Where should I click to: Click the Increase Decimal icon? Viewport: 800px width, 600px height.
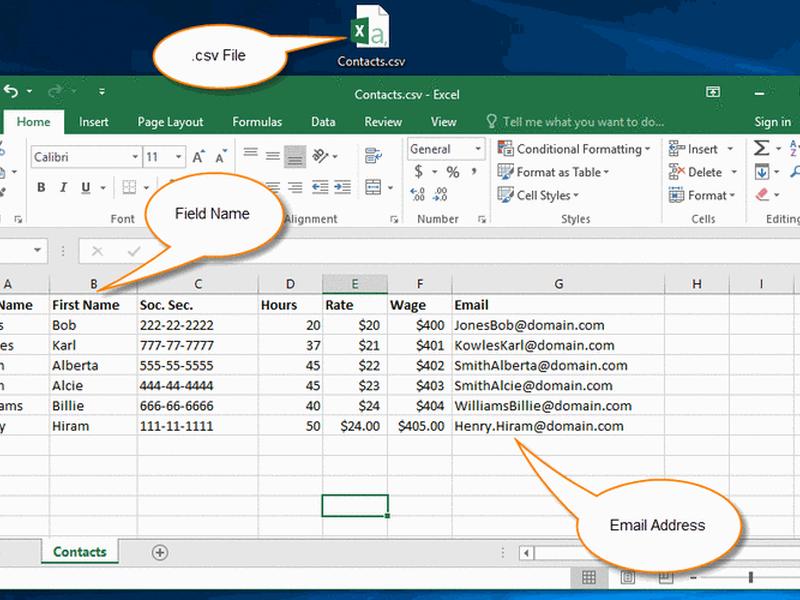point(417,194)
